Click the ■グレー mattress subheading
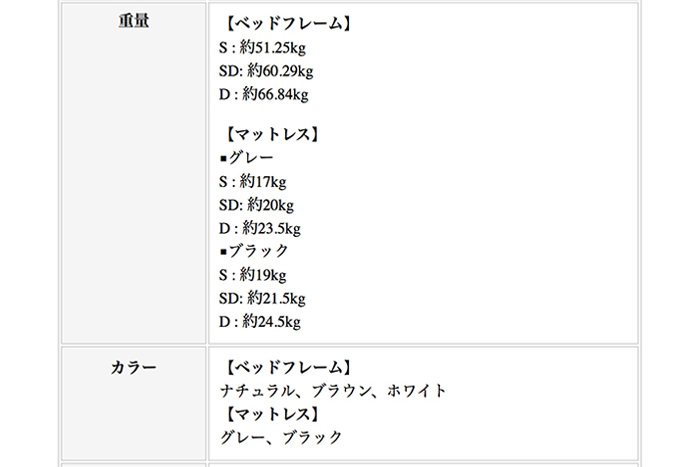This screenshot has height=467, width=700. pos(246,158)
